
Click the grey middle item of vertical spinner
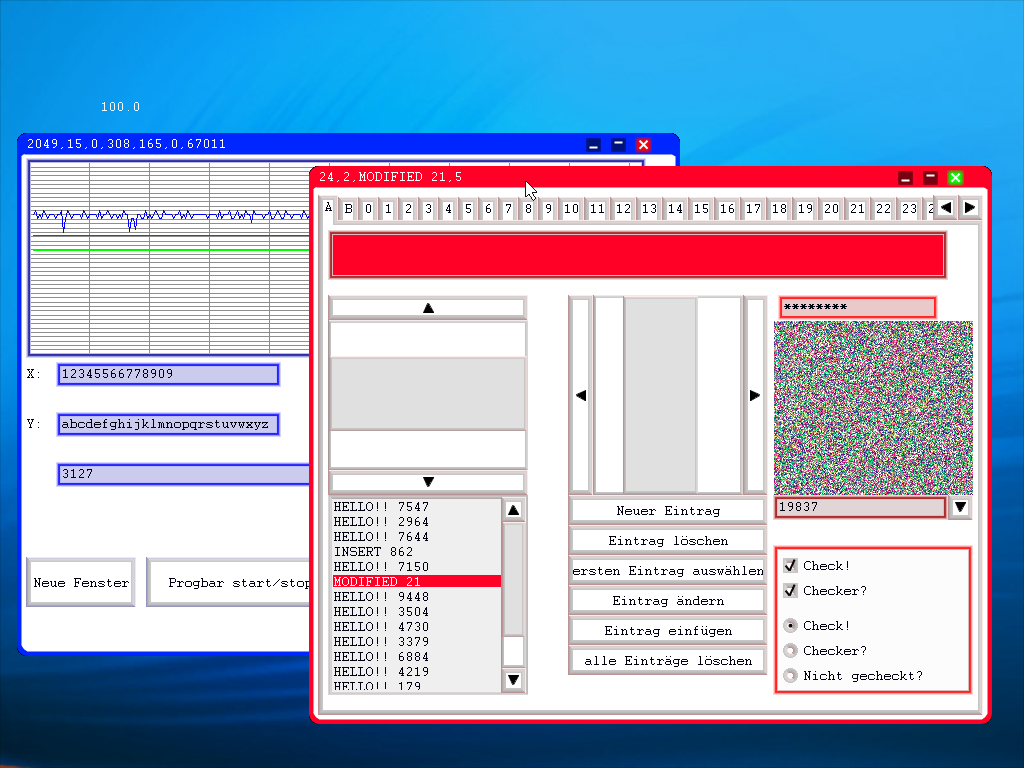click(x=428, y=393)
